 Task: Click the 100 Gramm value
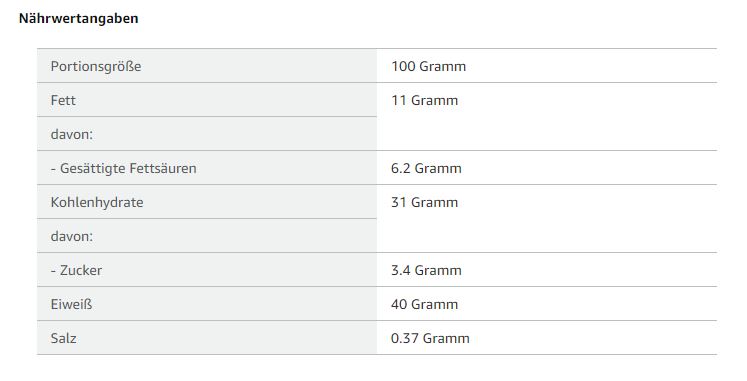pyautogui.click(x=428, y=66)
